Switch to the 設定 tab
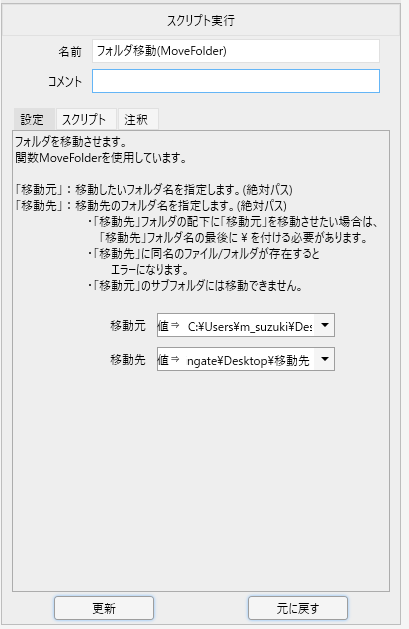409x629 pixels. coord(34,119)
